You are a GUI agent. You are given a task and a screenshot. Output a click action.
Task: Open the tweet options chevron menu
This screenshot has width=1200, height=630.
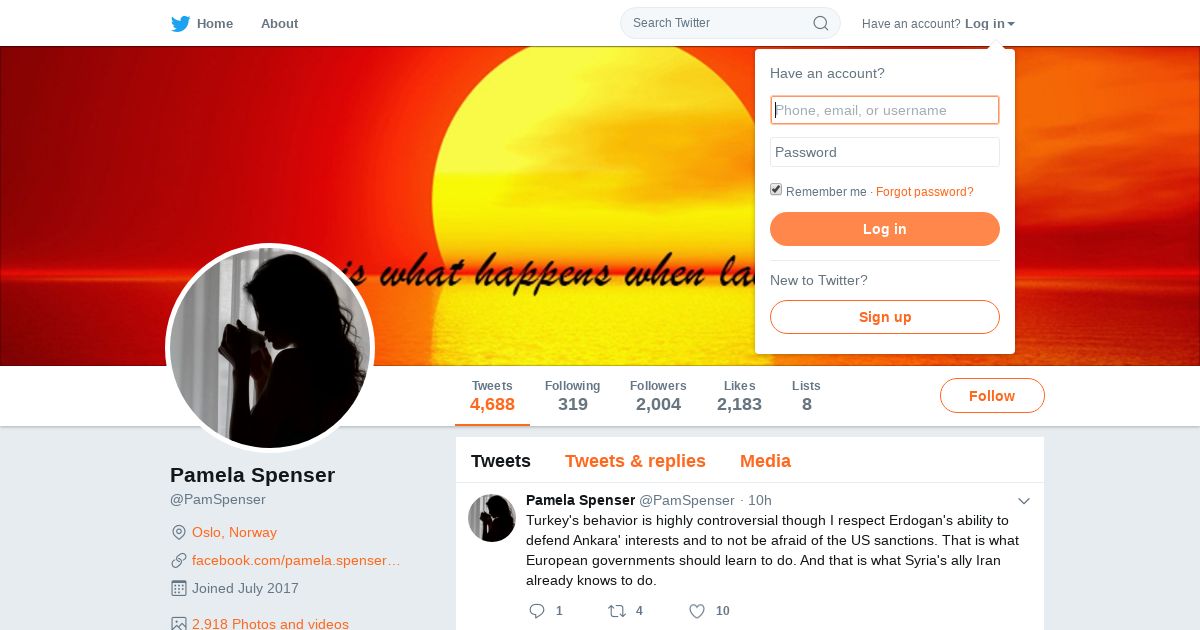click(1024, 500)
